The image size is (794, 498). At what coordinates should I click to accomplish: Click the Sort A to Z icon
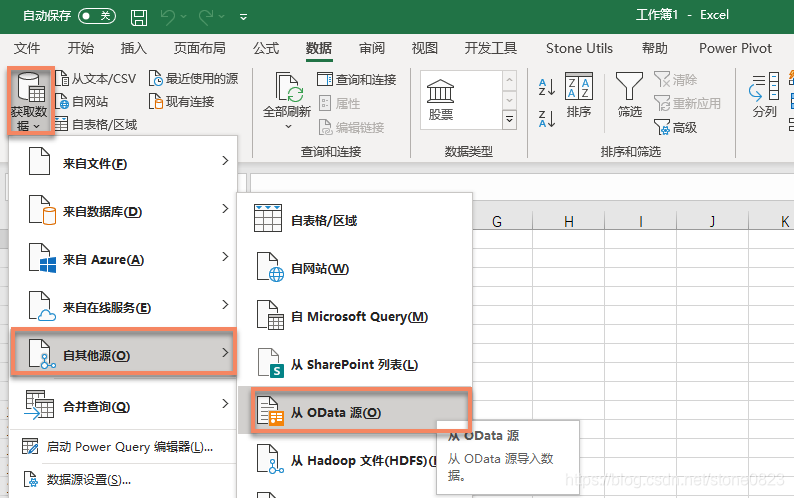[x=547, y=87]
